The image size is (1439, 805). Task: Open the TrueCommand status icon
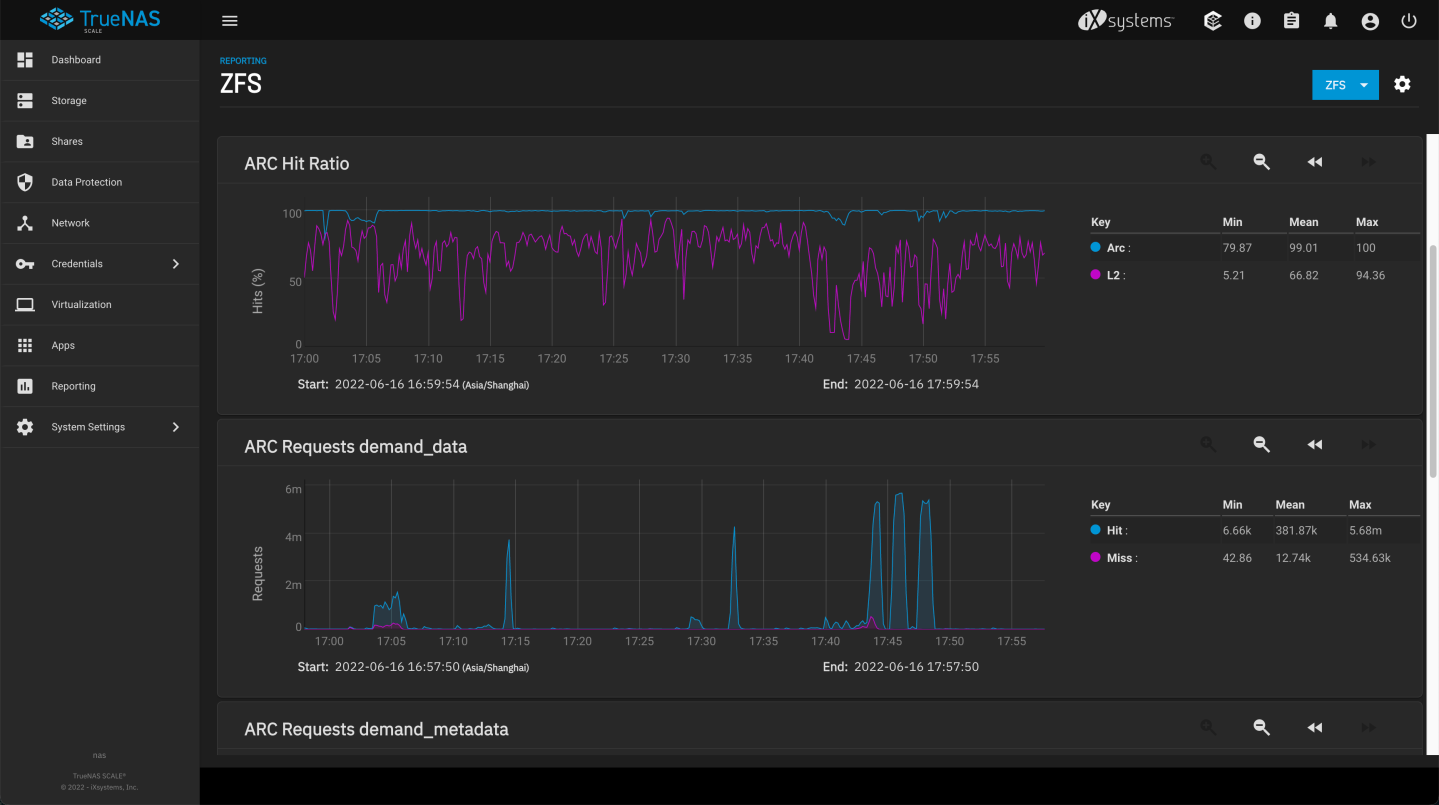(1212, 21)
